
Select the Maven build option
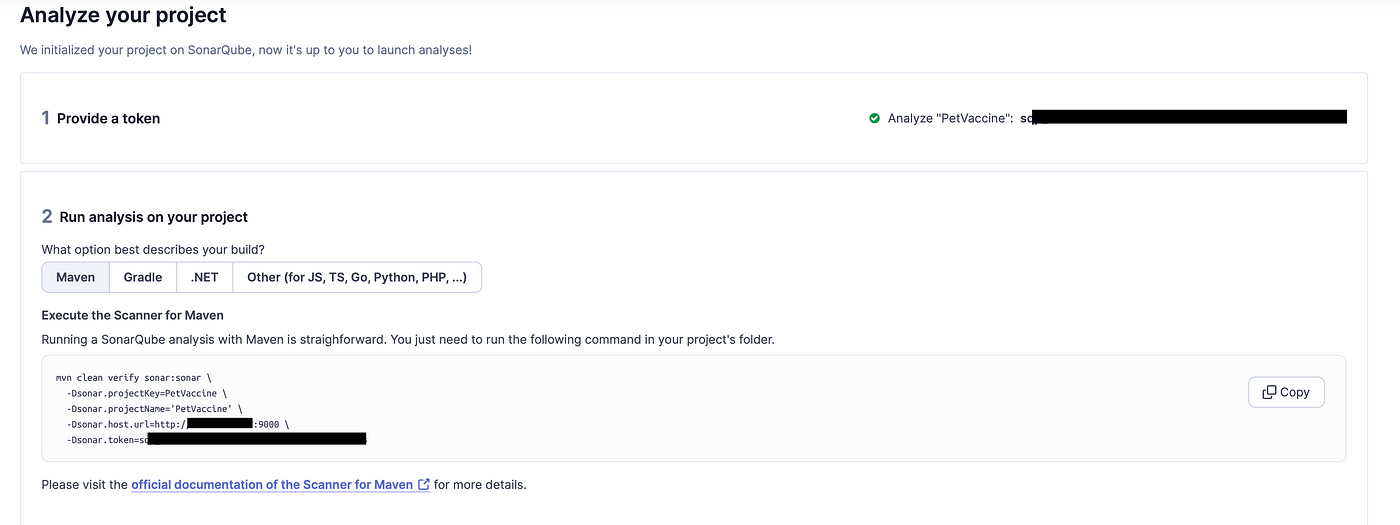(x=76, y=277)
